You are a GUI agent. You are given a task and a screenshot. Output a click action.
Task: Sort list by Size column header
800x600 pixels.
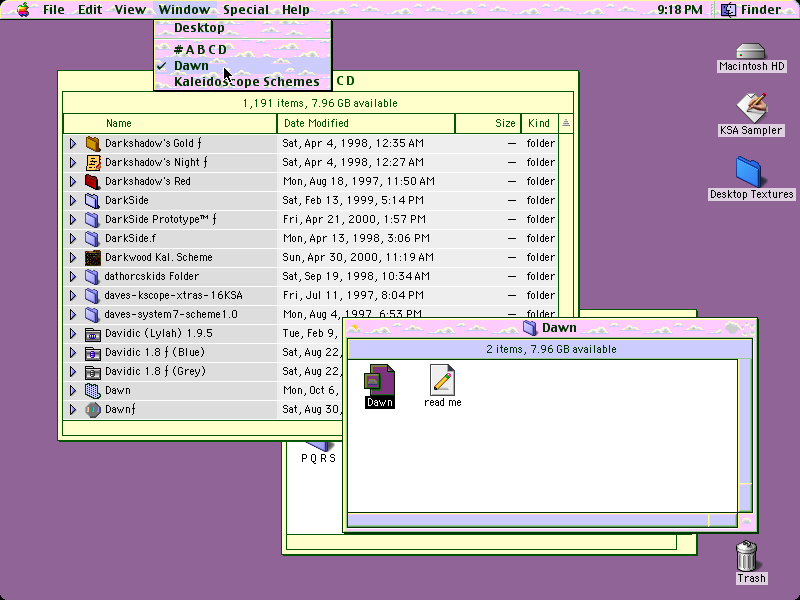[488, 123]
